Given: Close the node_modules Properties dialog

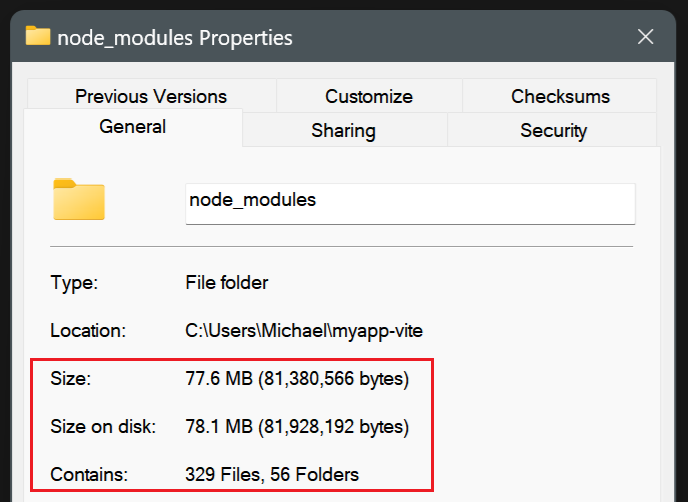Looking at the screenshot, I should (x=645, y=37).
